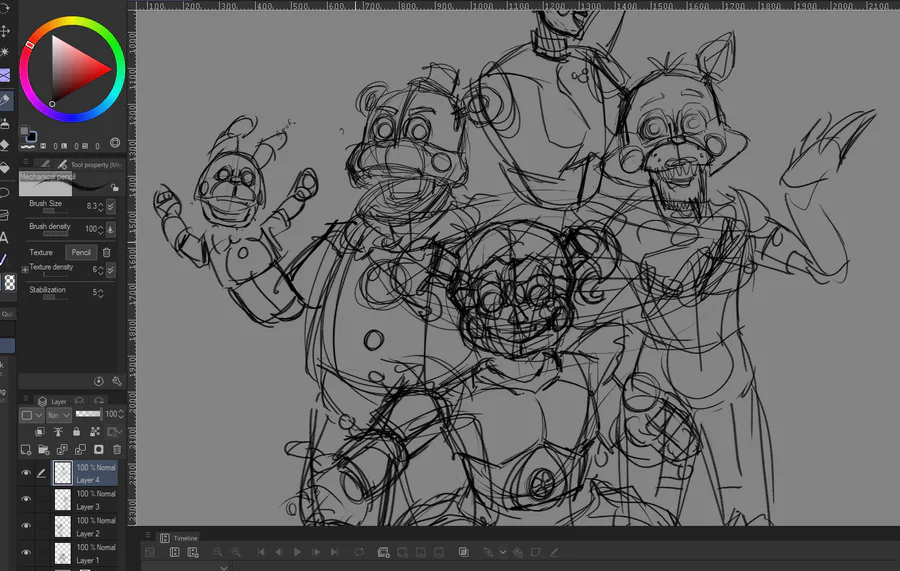The width and height of the screenshot is (900, 571).
Task: Toggle lock on Mechanical pencil tool property
Action: pyautogui.click(x=115, y=188)
